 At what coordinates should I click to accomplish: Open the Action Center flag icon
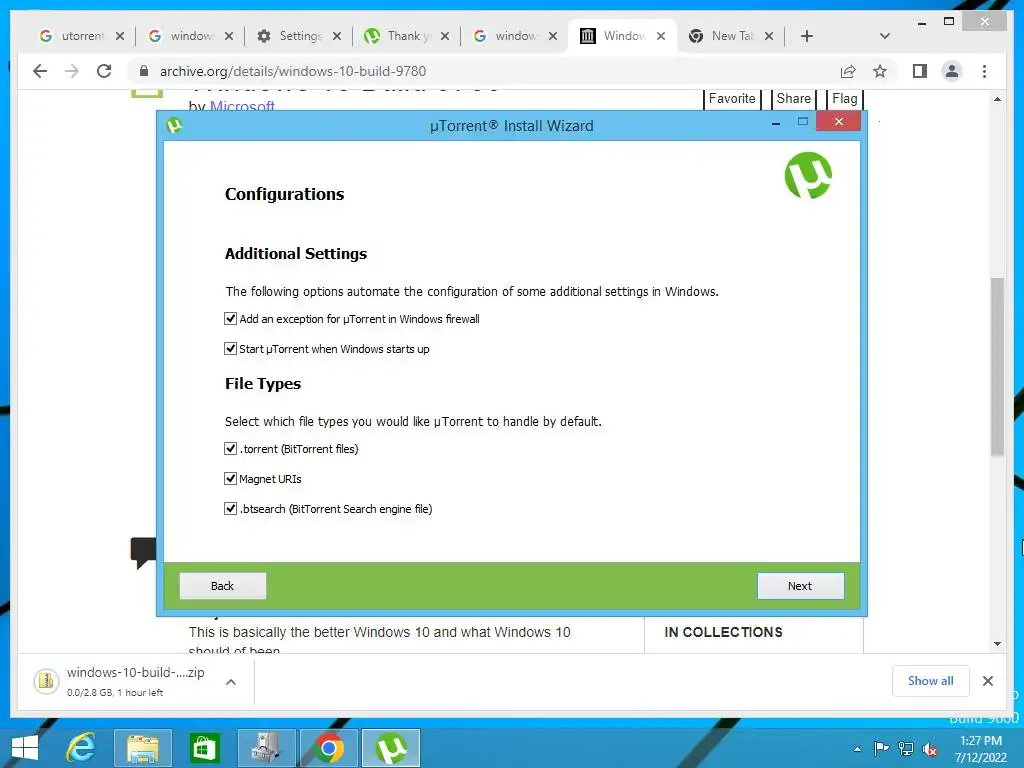click(x=881, y=748)
